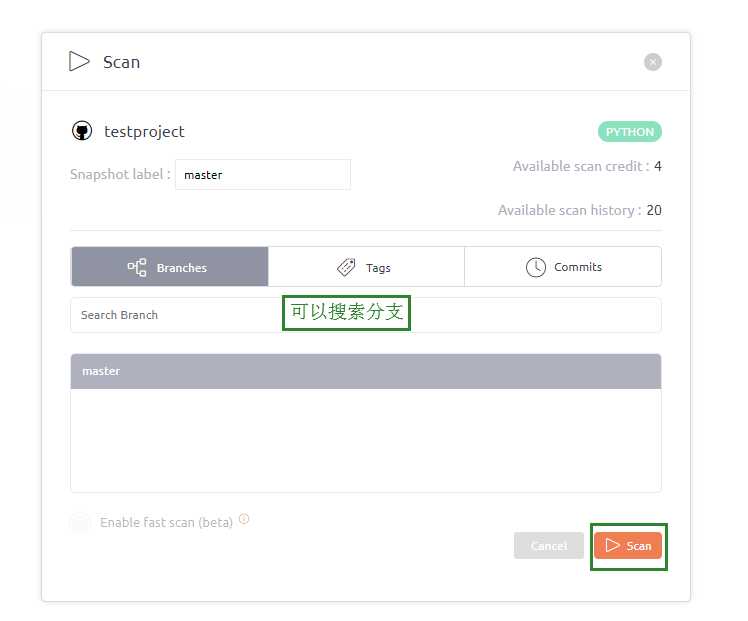
Task: Click the GitHub icon beside testproject
Action: tap(82, 131)
